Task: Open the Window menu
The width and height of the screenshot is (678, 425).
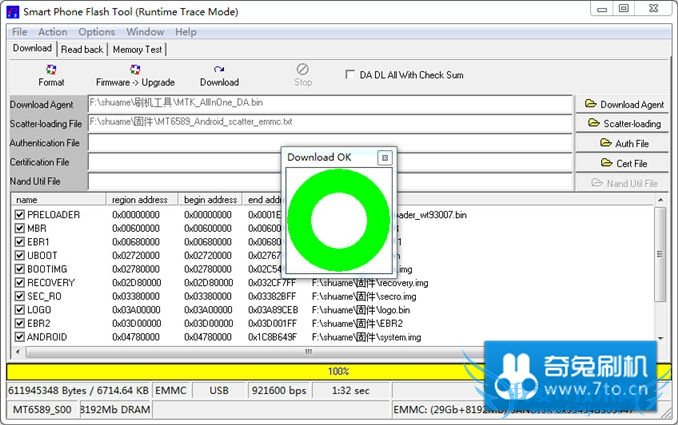Action: click(x=145, y=32)
